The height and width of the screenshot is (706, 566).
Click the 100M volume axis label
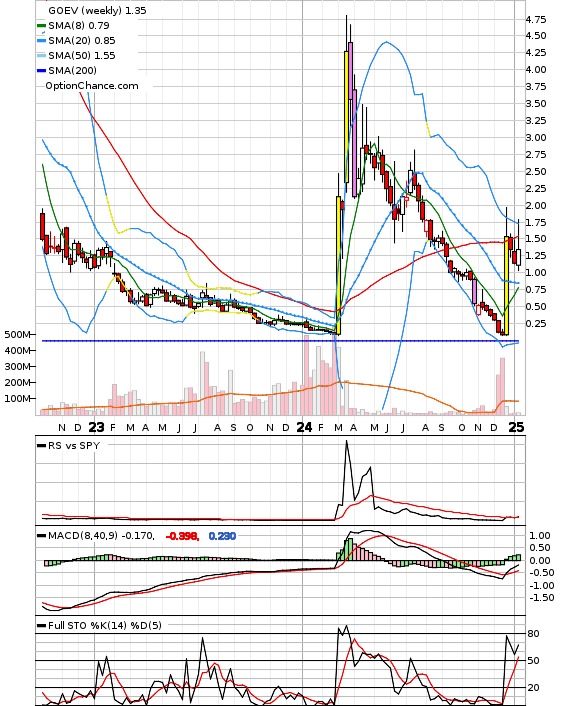(18, 398)
